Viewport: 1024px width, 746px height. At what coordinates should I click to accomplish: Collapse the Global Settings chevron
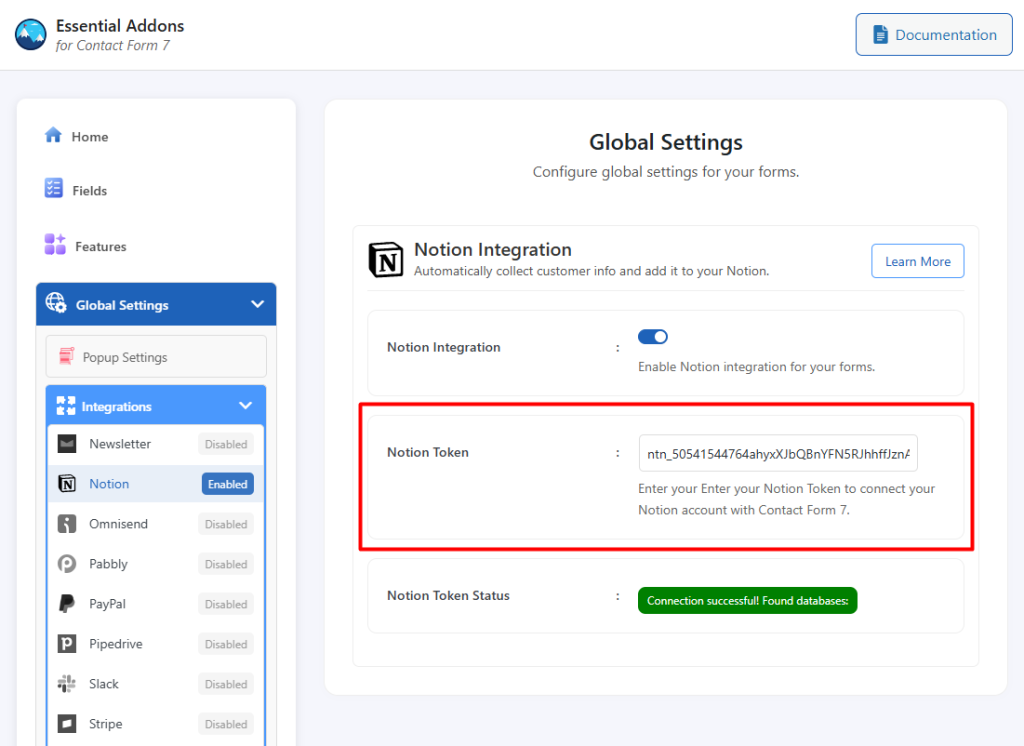[x=257, y=304]
